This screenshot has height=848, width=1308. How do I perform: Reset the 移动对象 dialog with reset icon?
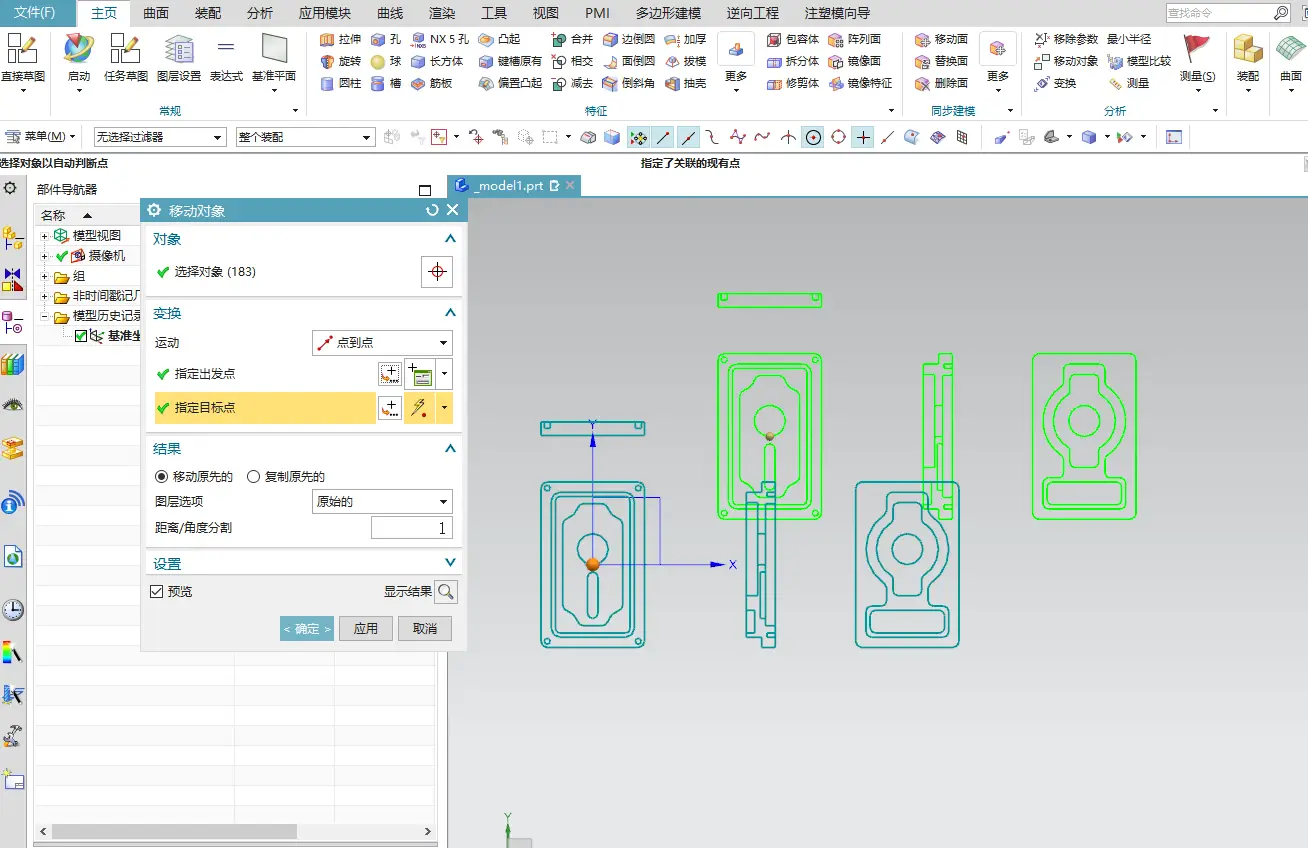(432, 210)
